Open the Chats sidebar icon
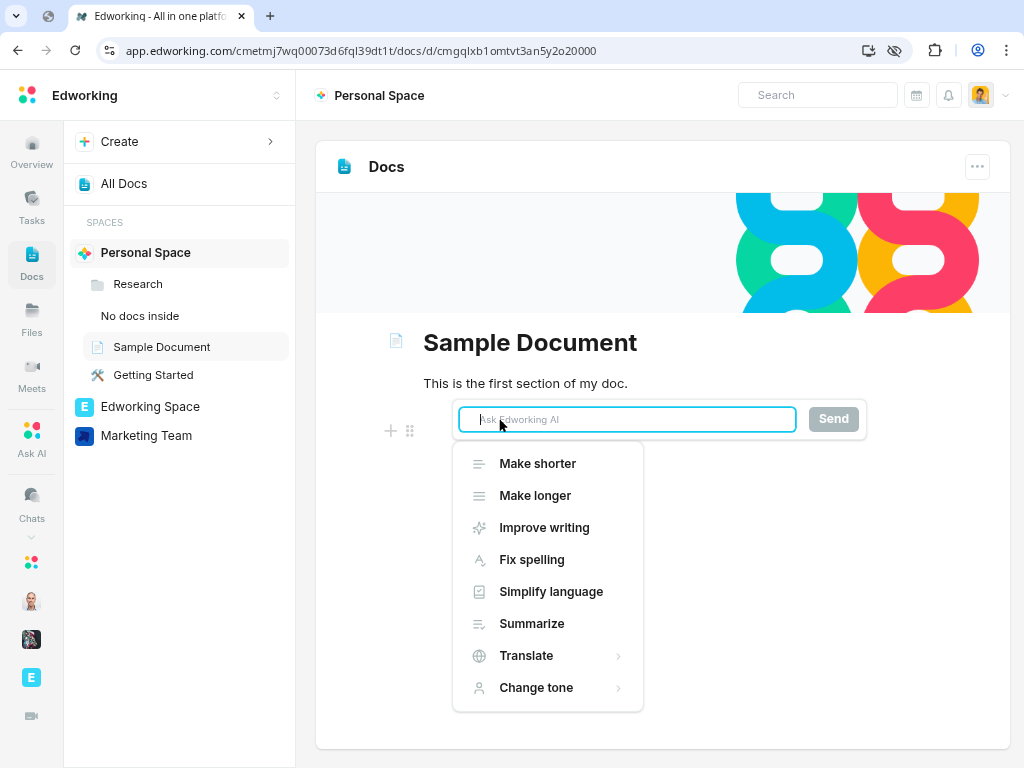This screenshot has width=1024, height=768. [x=31, y=504]
